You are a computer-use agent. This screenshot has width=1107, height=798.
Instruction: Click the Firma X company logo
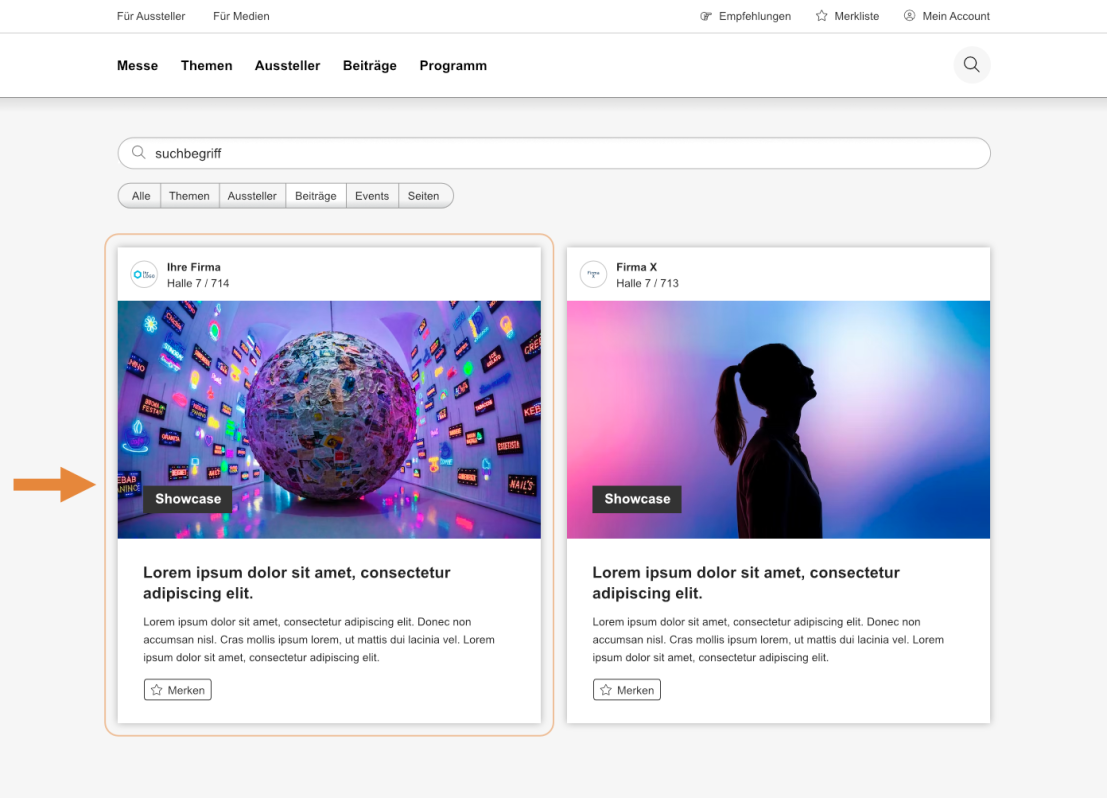tap(594, 274)
